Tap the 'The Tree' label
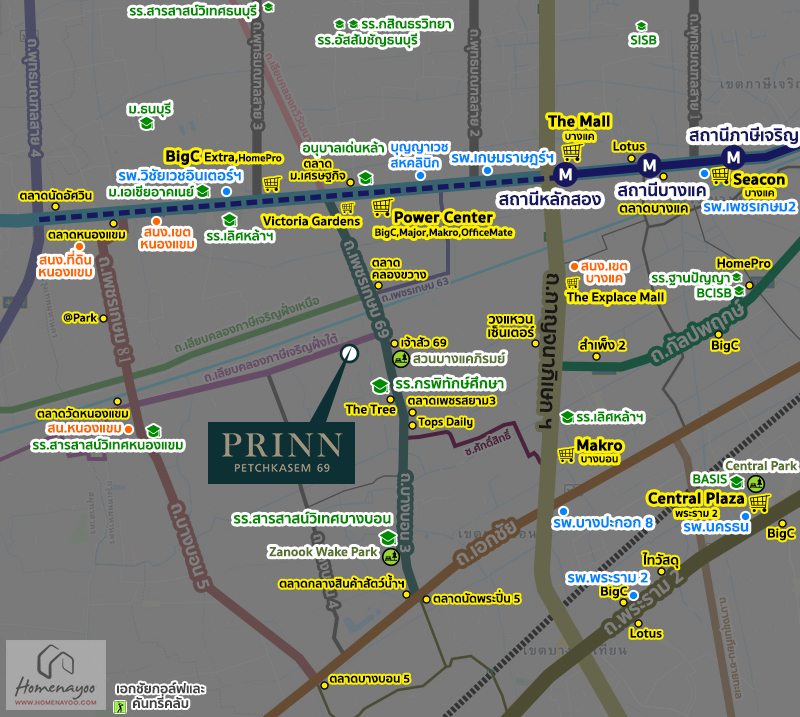The width and height of the screenshot is (800, 717). (x=370, y=409)
